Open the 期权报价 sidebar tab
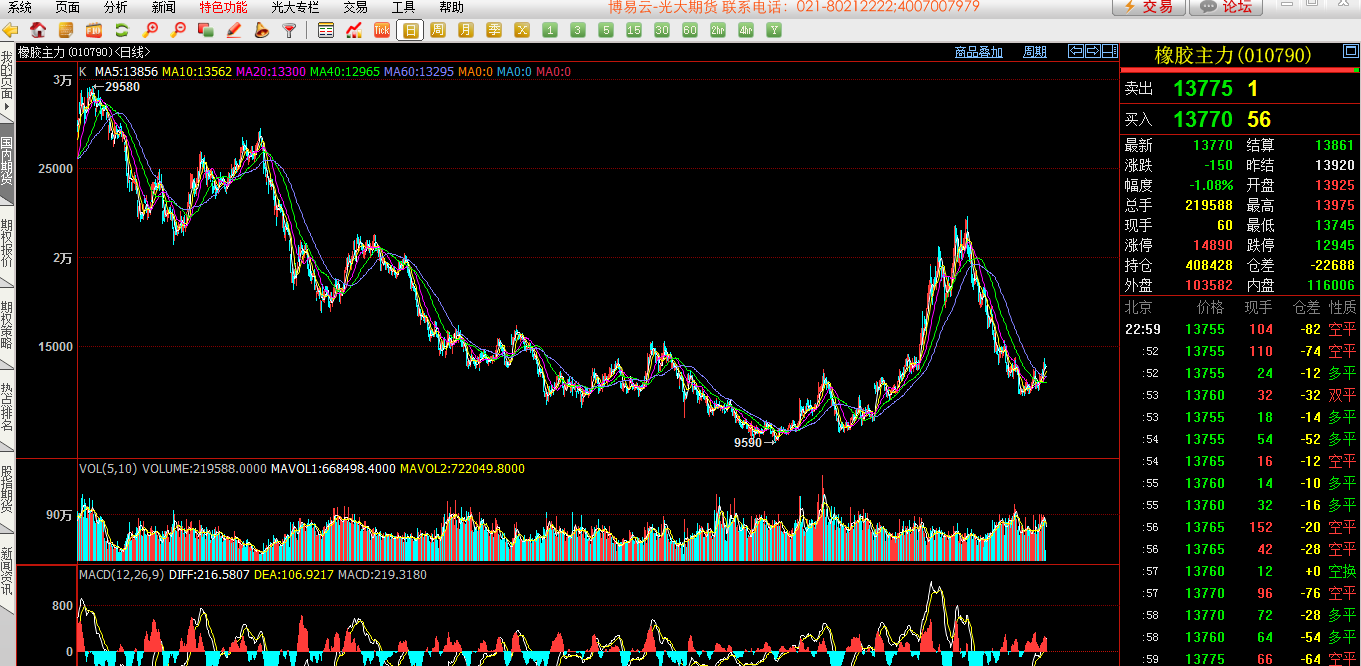1361x666 pixels. (x=7, y=243)
